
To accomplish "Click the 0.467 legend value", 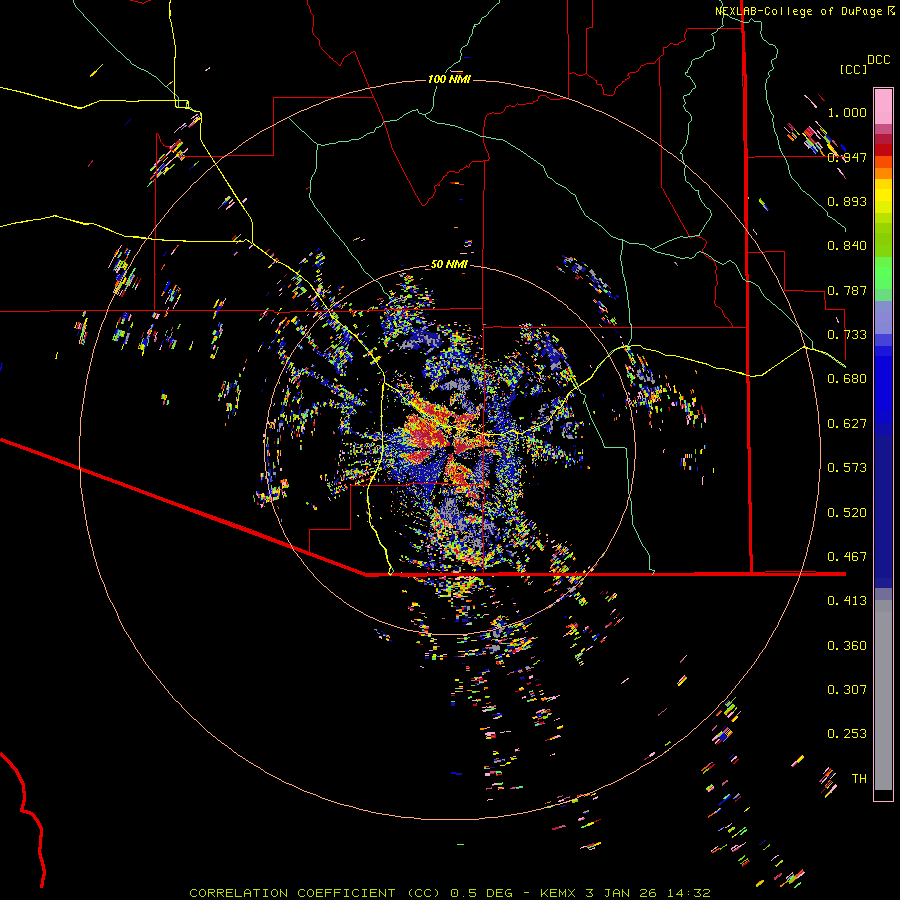I will pyautogui.click(x=847, y=557).
